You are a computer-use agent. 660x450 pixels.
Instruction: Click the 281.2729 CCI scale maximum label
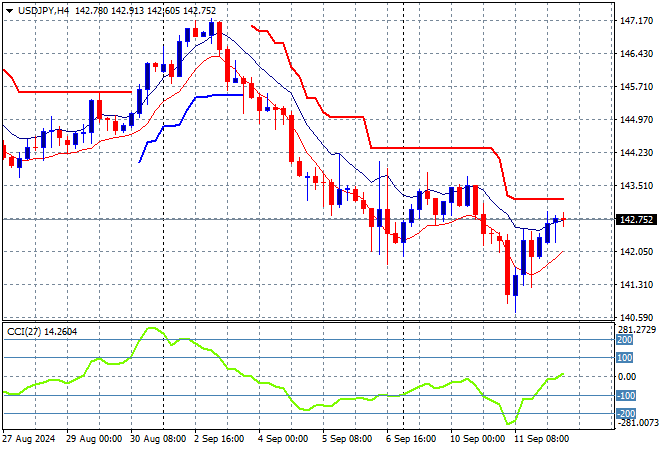point(637,329)
